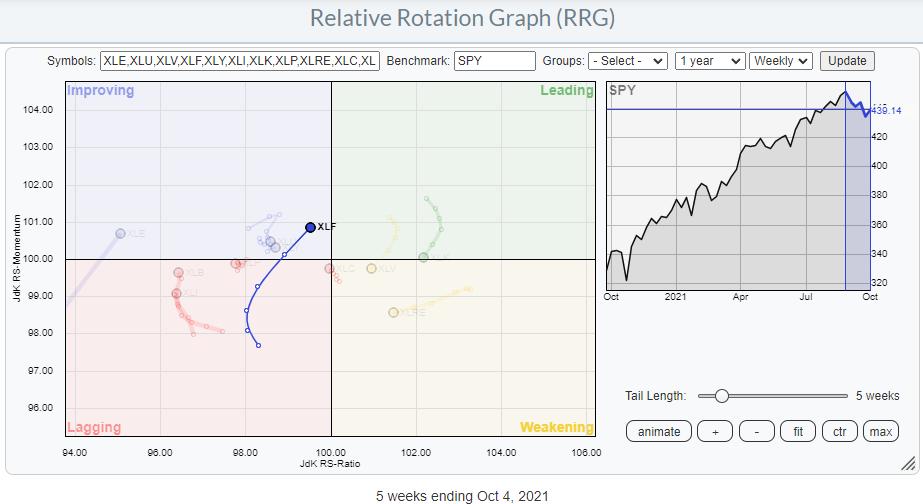
Task: Click the XLF data point marker
Action: coord(310,227)
